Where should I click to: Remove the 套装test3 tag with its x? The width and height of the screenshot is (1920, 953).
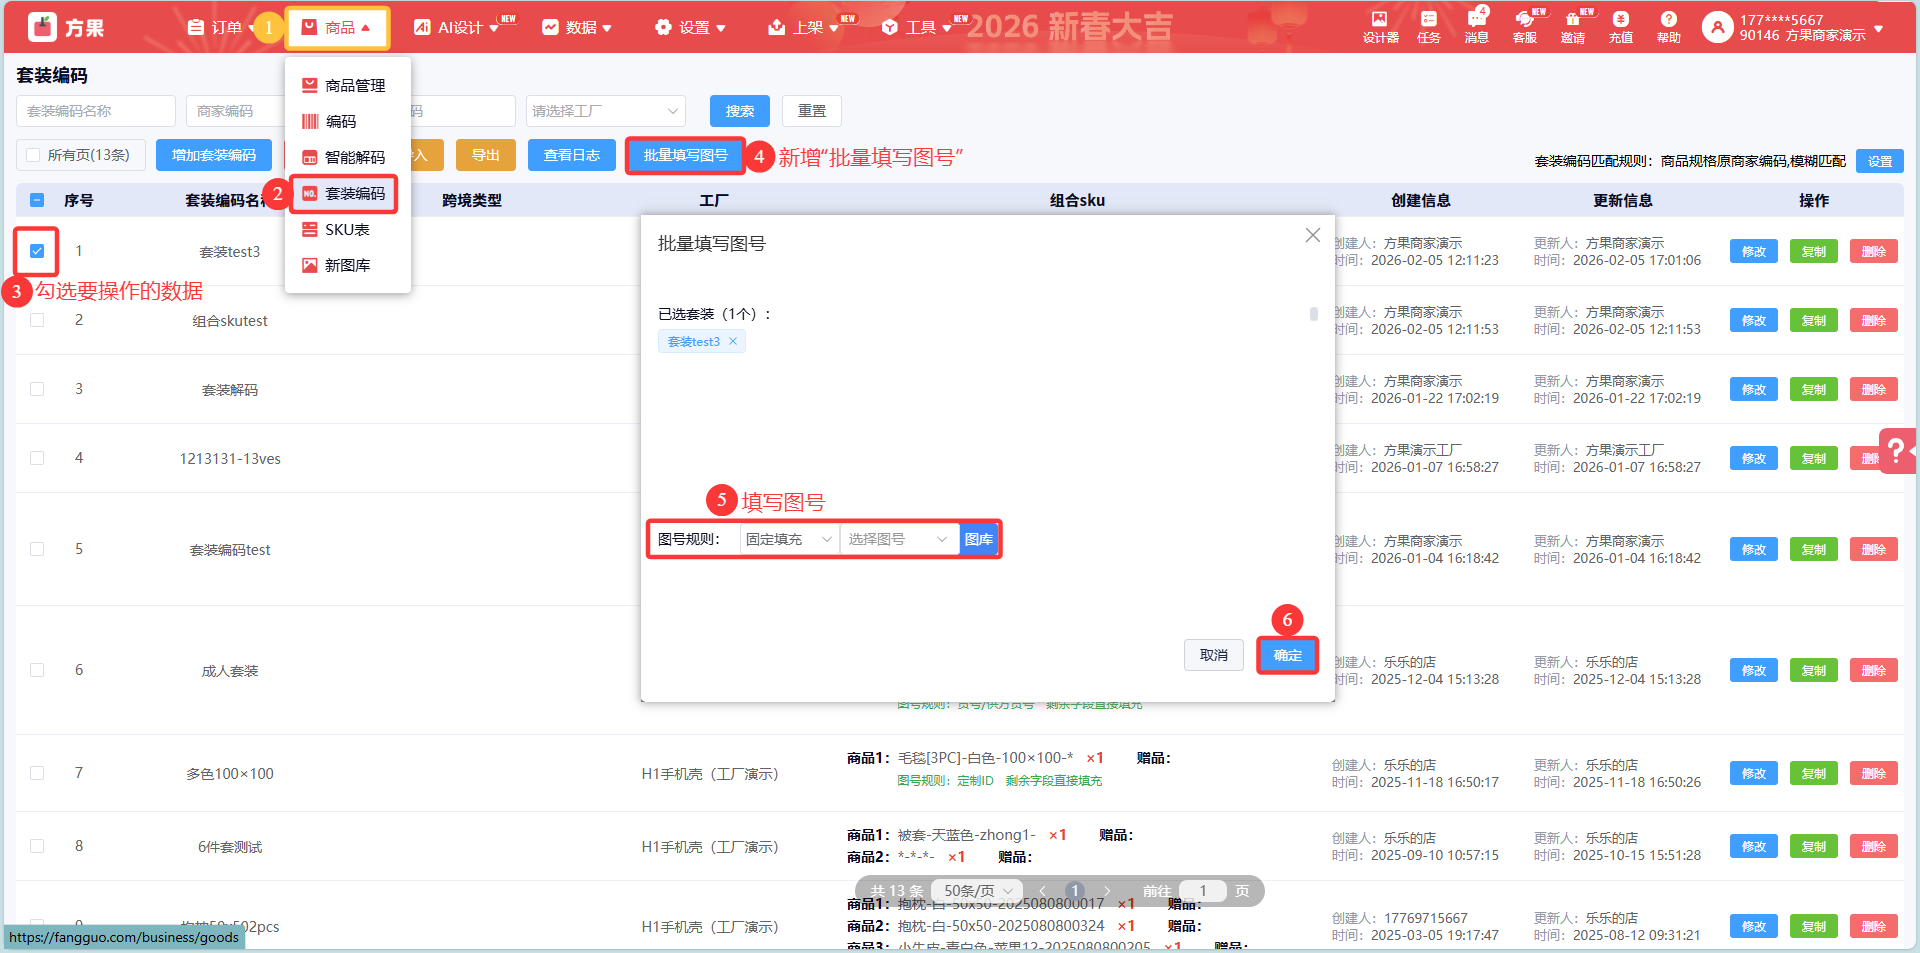tap(733, 342)
